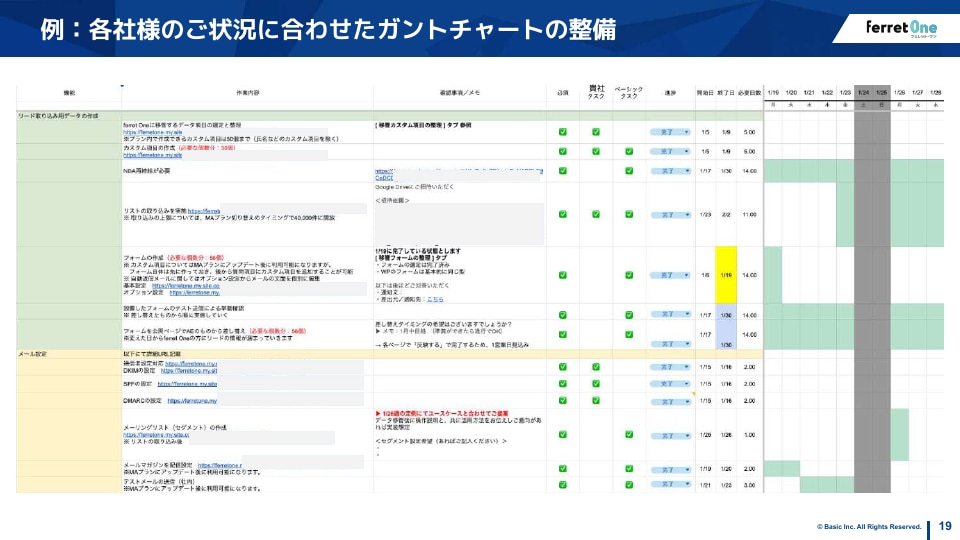Image resolution: width=960 pixels, height=540 pixels.
Task: Select the grayed 1/24 Saturday column header
Action: 863,93
